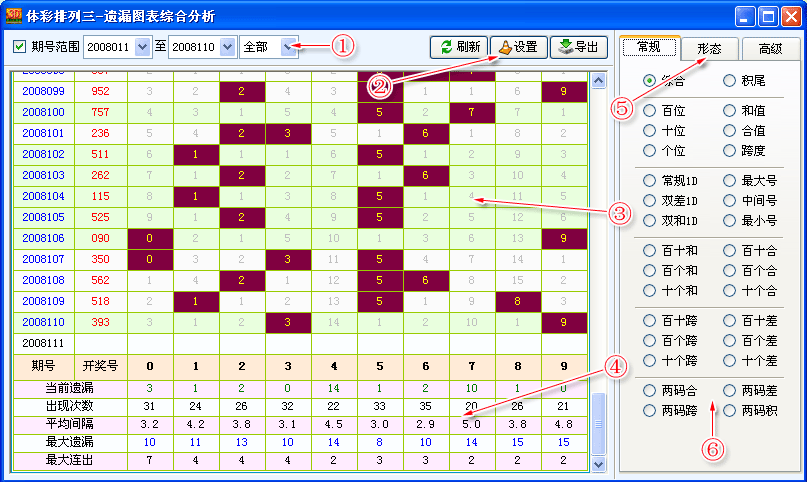This screenshot has width=807, height=482.
Task: Select the 跨度 radio button
Action: [x=730, y=151]
